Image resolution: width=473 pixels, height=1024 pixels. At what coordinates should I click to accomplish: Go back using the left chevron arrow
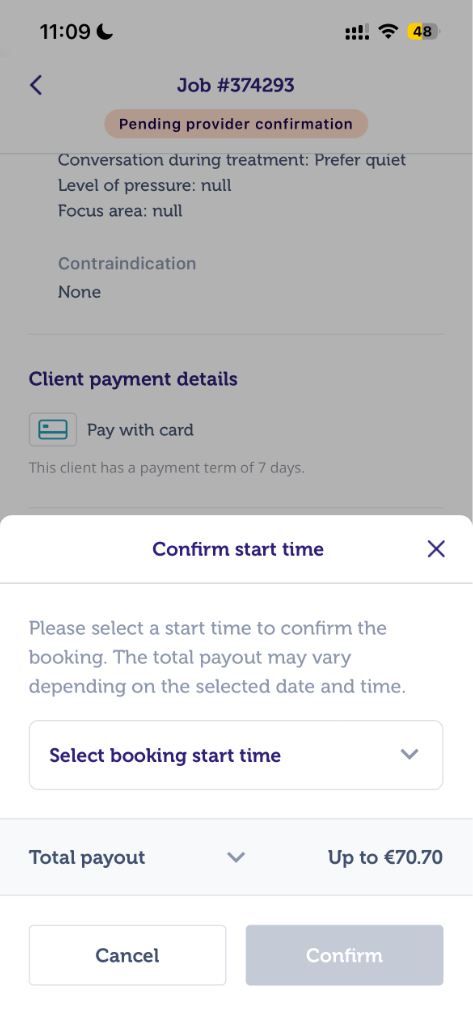point(36,85)
